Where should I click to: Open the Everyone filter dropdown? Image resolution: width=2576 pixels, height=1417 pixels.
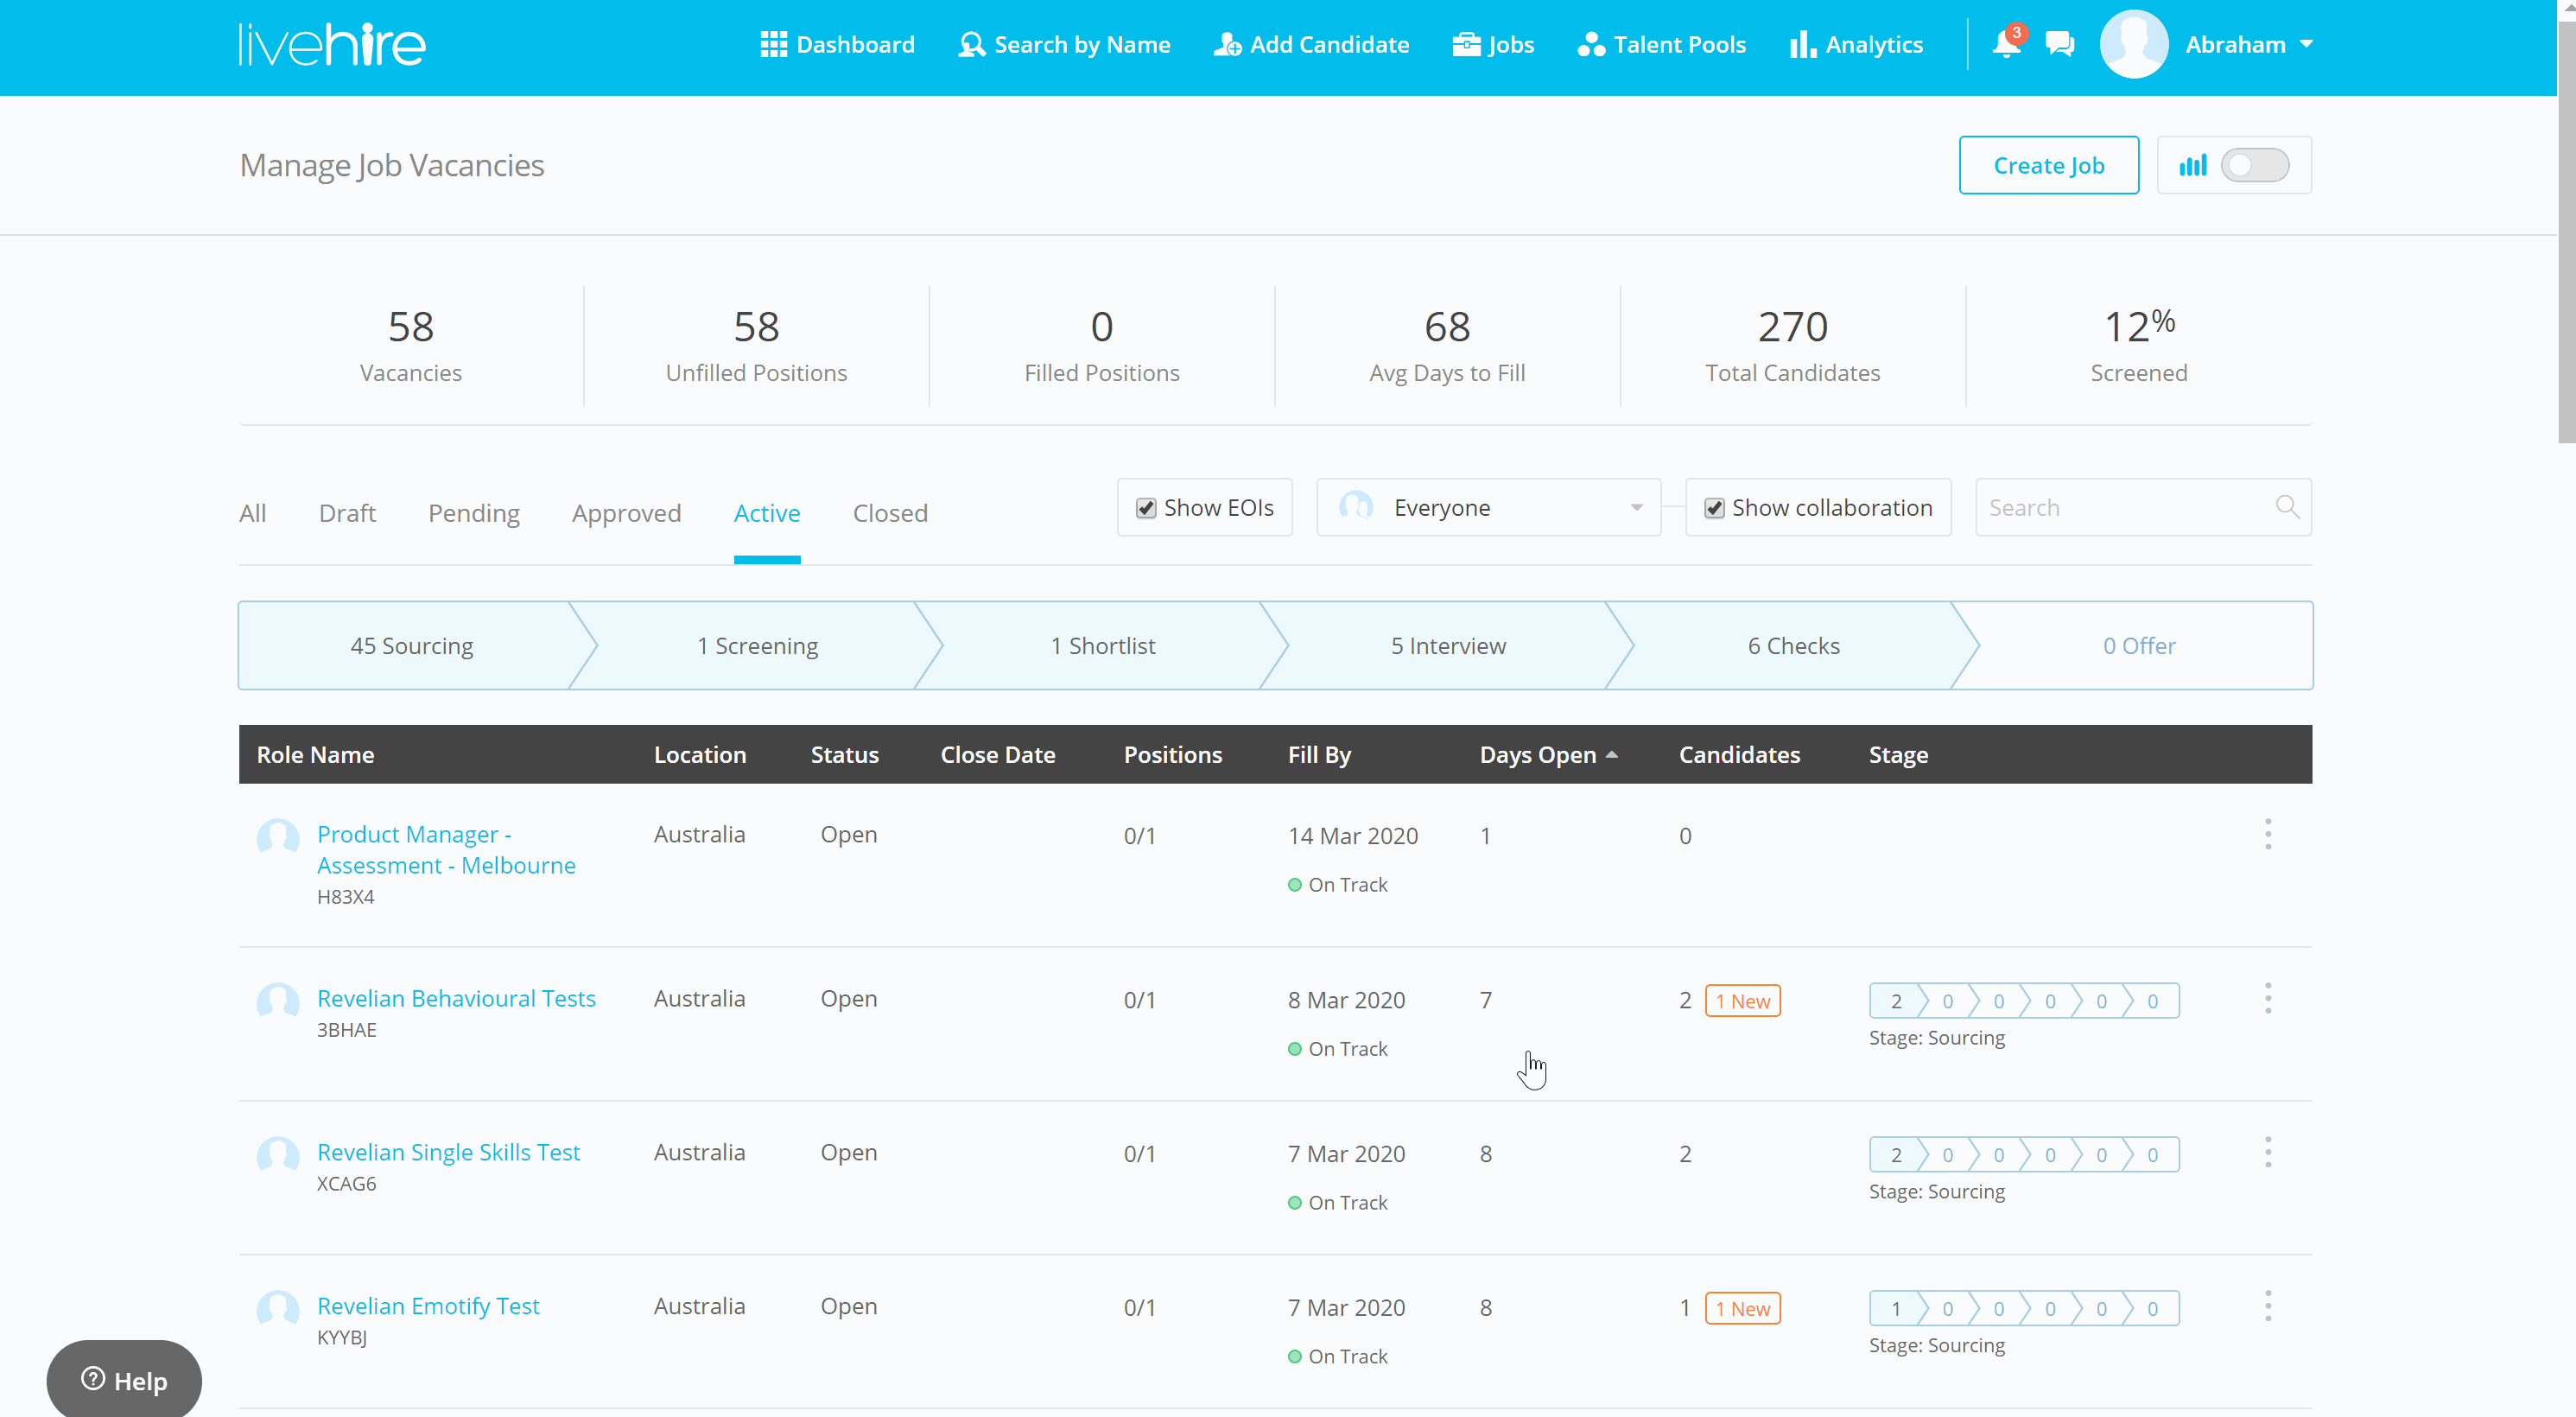(x=1488, y=507)
